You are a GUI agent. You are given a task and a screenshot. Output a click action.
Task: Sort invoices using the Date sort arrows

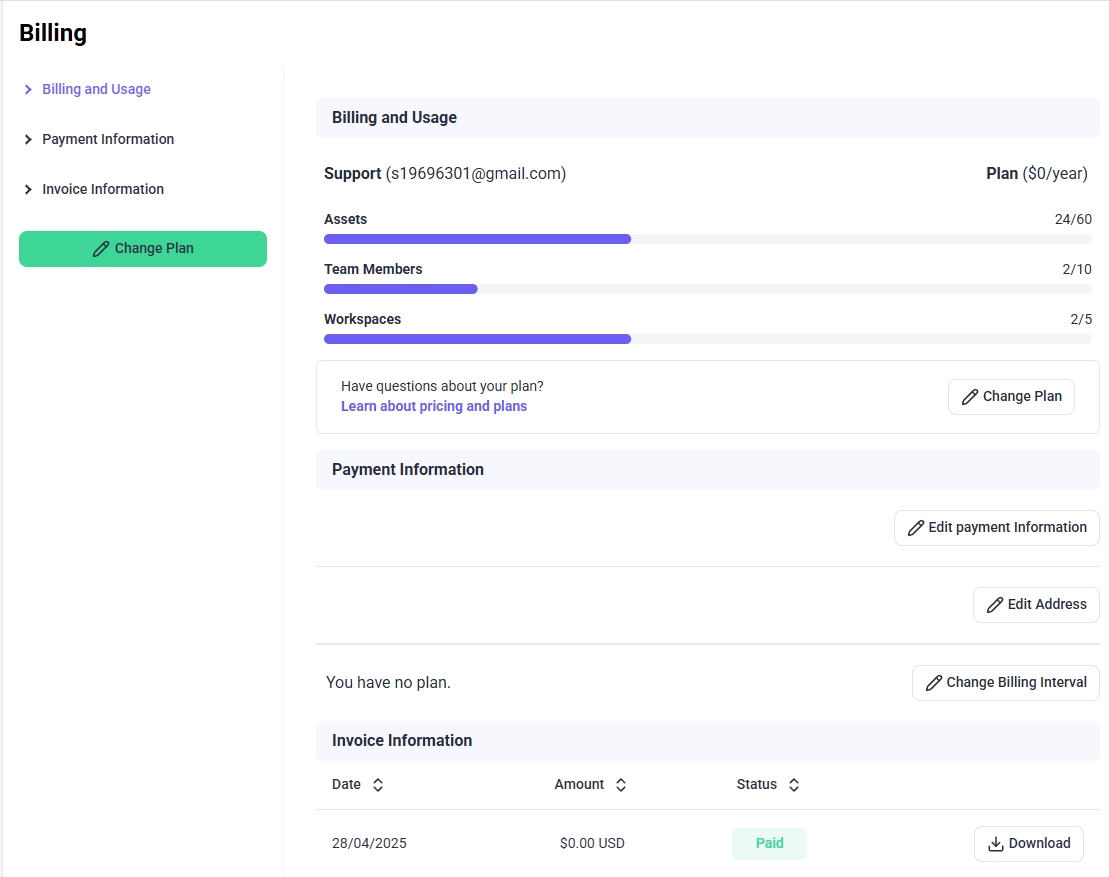378,785
